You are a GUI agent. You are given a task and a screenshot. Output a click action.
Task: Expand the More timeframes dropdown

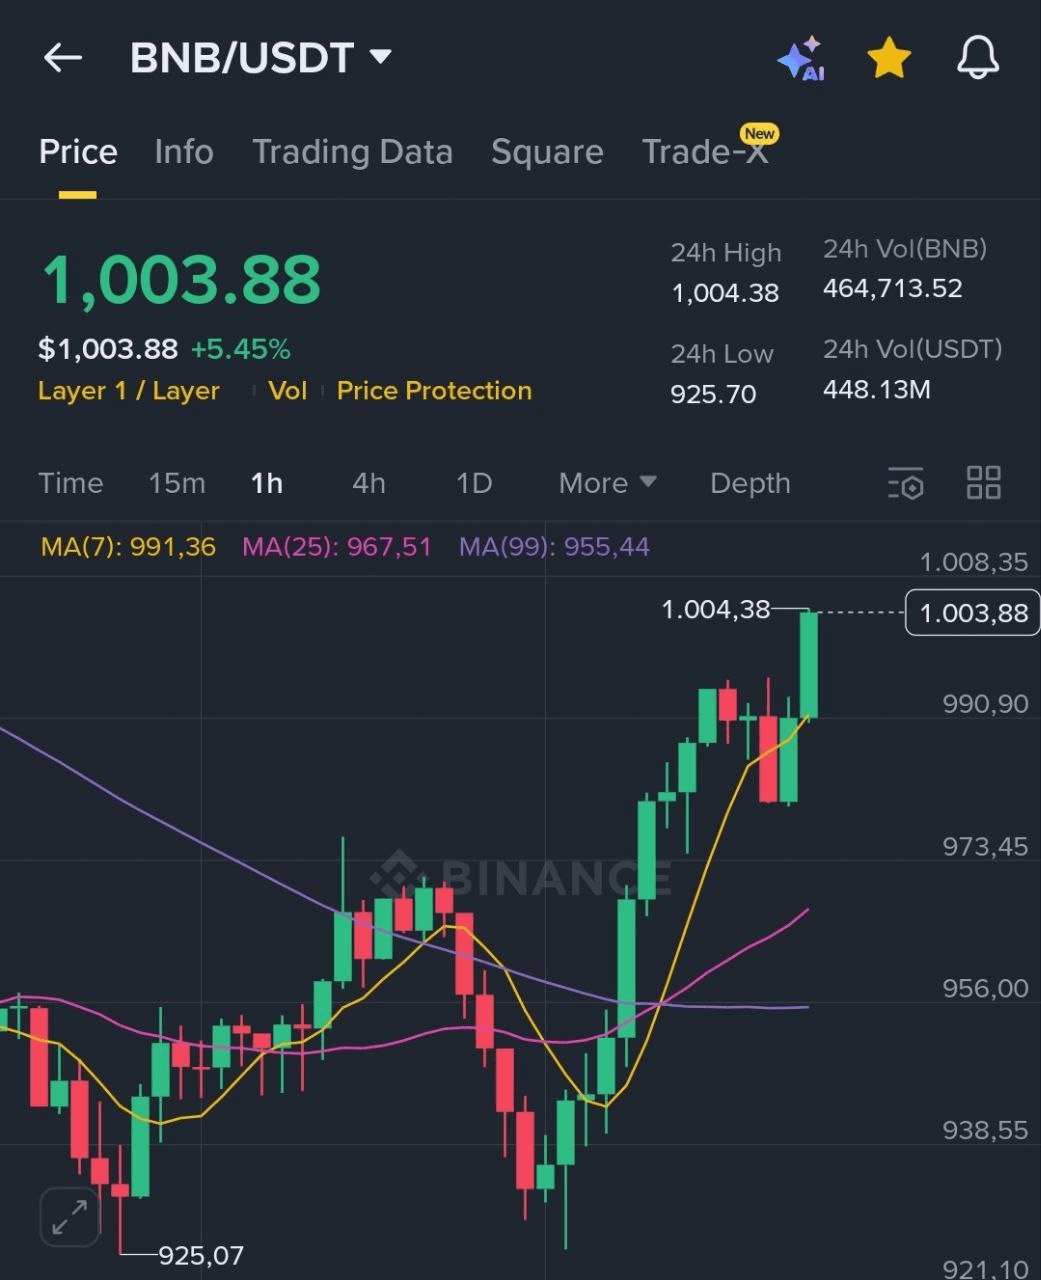point(607,483)
